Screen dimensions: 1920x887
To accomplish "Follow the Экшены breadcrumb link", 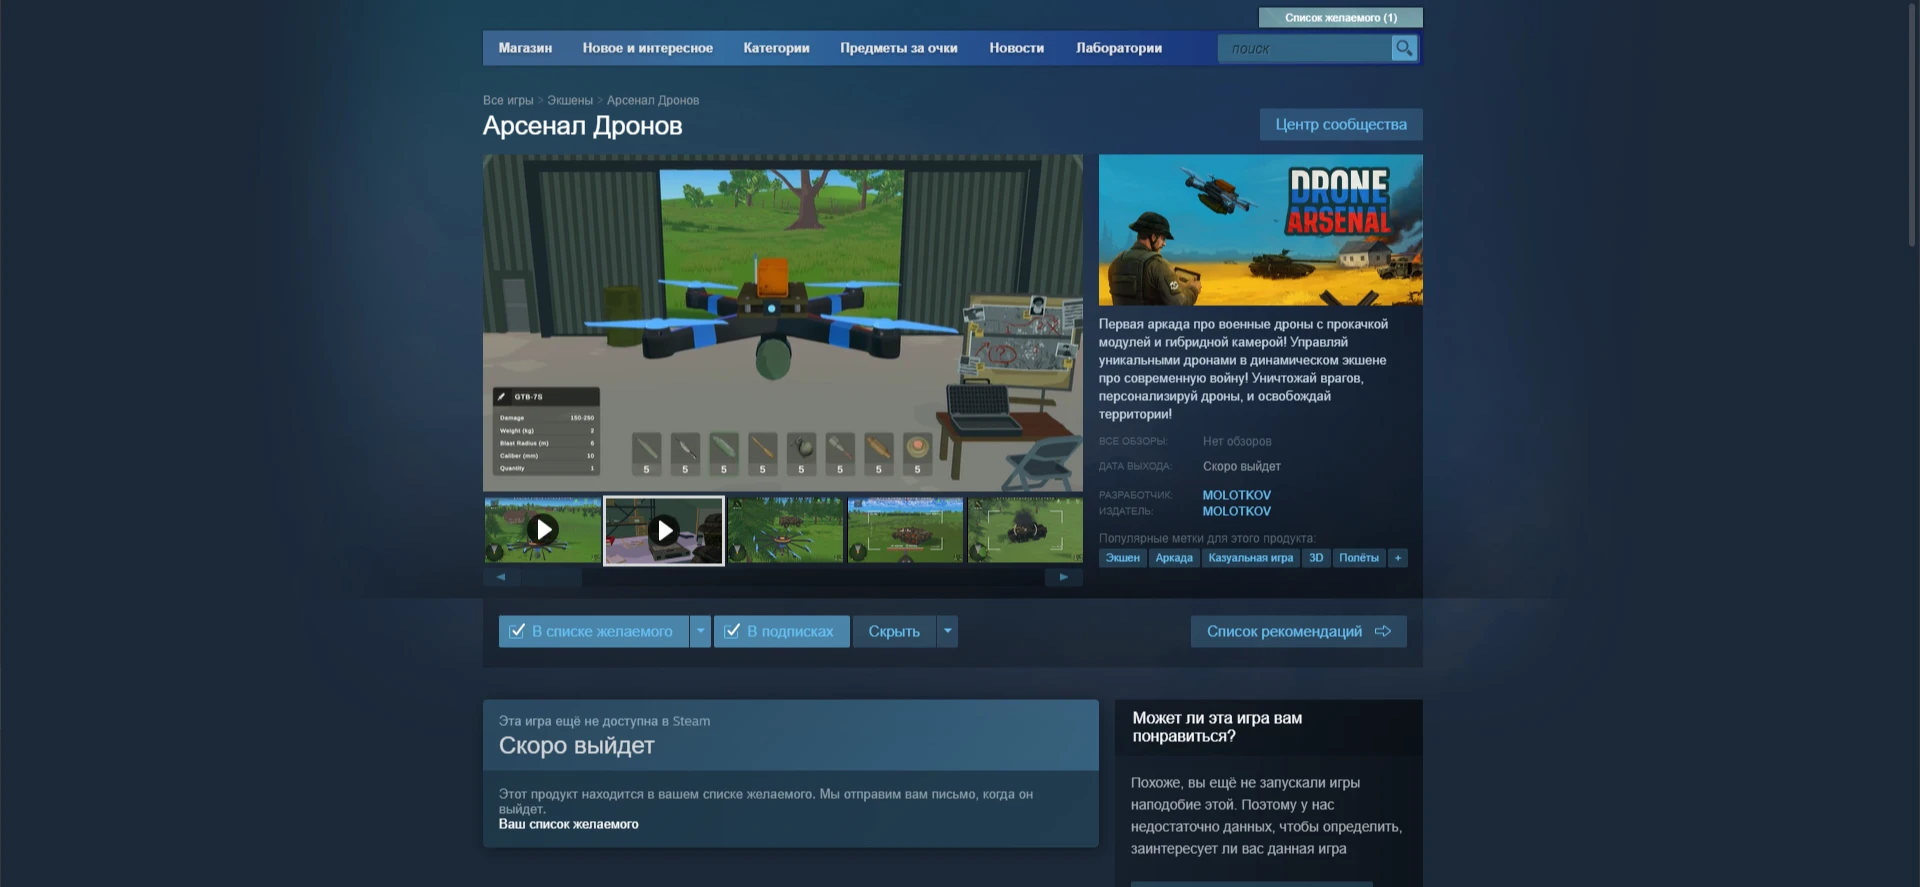I will pyautogui.click(x=570, y=100).
